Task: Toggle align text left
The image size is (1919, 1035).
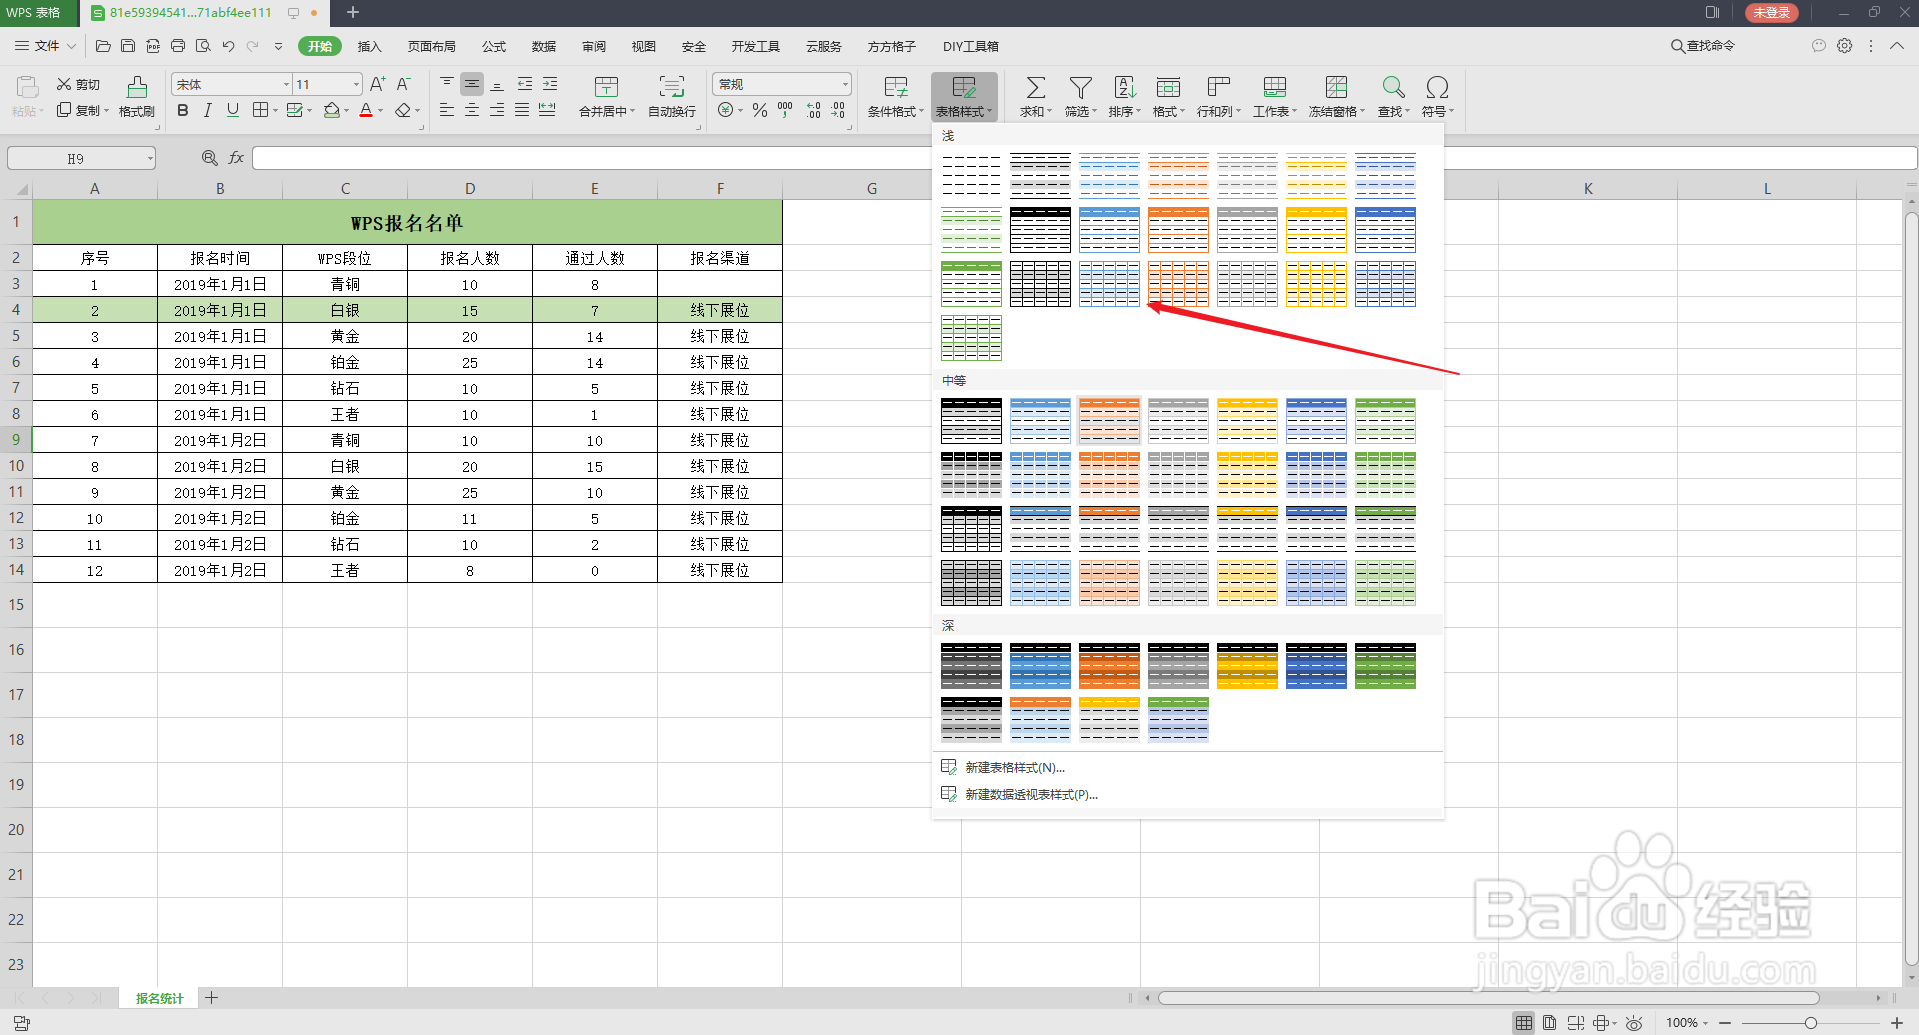Action: click(447, 110)
